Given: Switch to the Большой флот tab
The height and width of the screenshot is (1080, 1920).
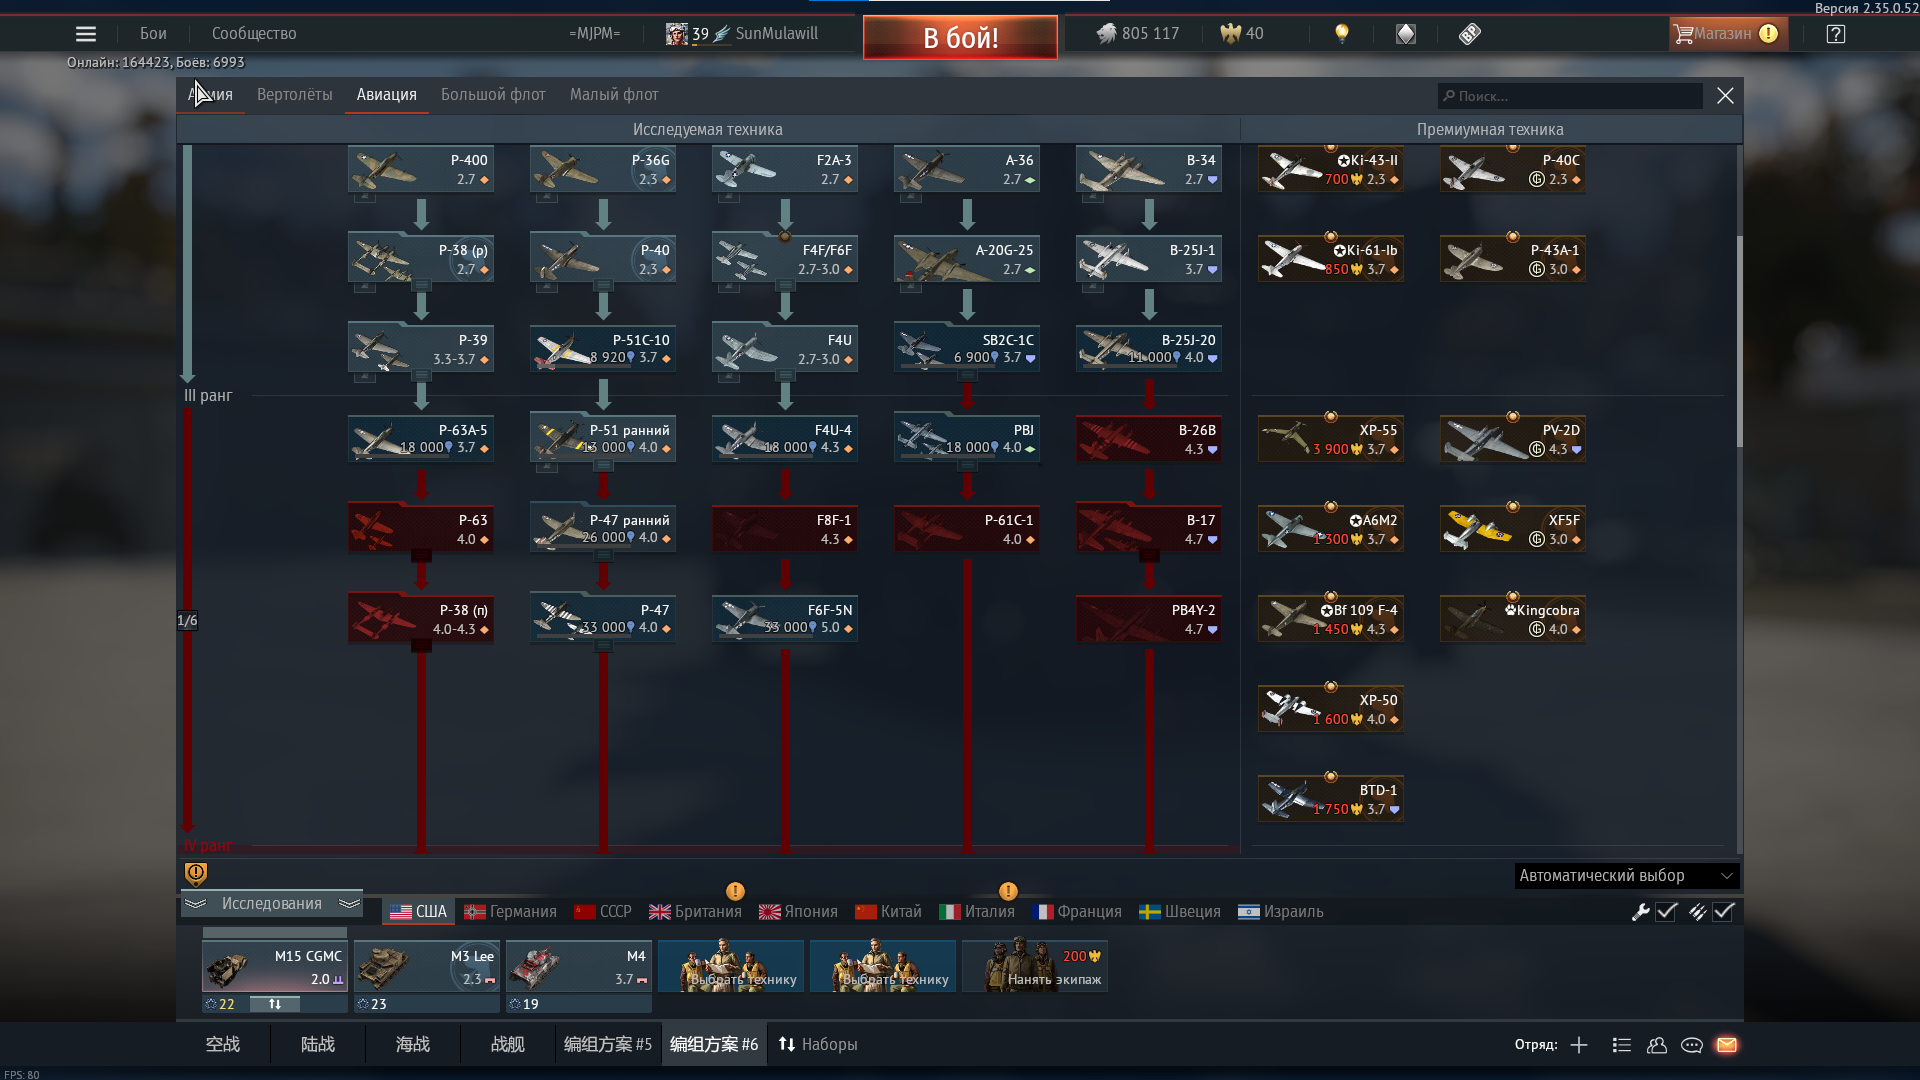Looking at the screenshot, I should pyautogui.click(x=493, y=95).
